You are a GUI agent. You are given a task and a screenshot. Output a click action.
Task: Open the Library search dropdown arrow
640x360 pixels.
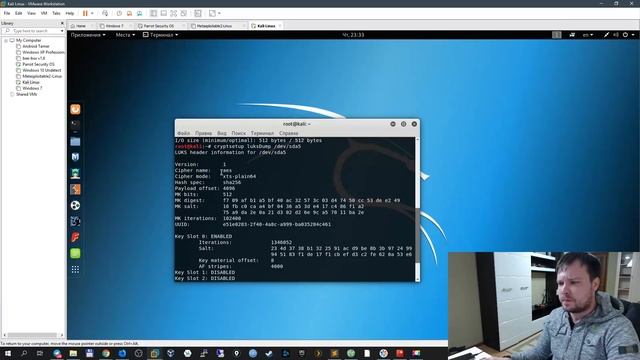coord(62,31)
